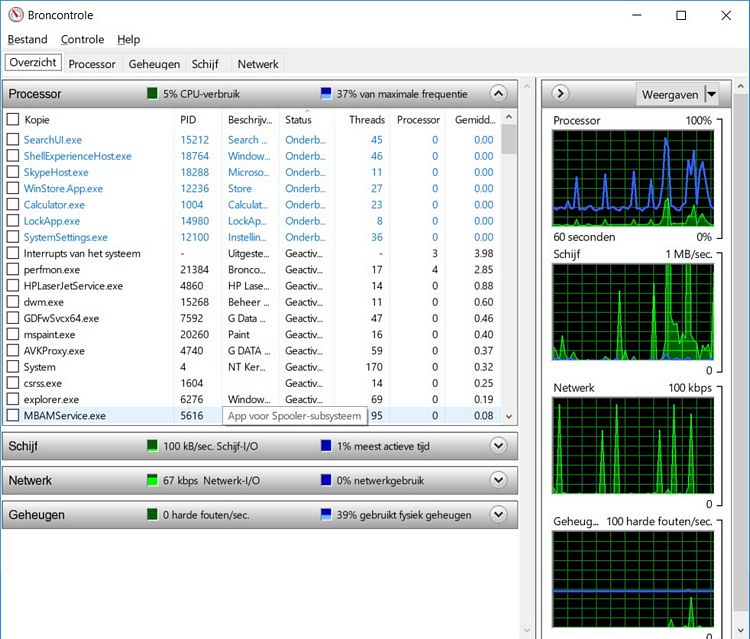Click the Netwerk activity graph
The image size is (750, 639).
click(x=633, y=445)
